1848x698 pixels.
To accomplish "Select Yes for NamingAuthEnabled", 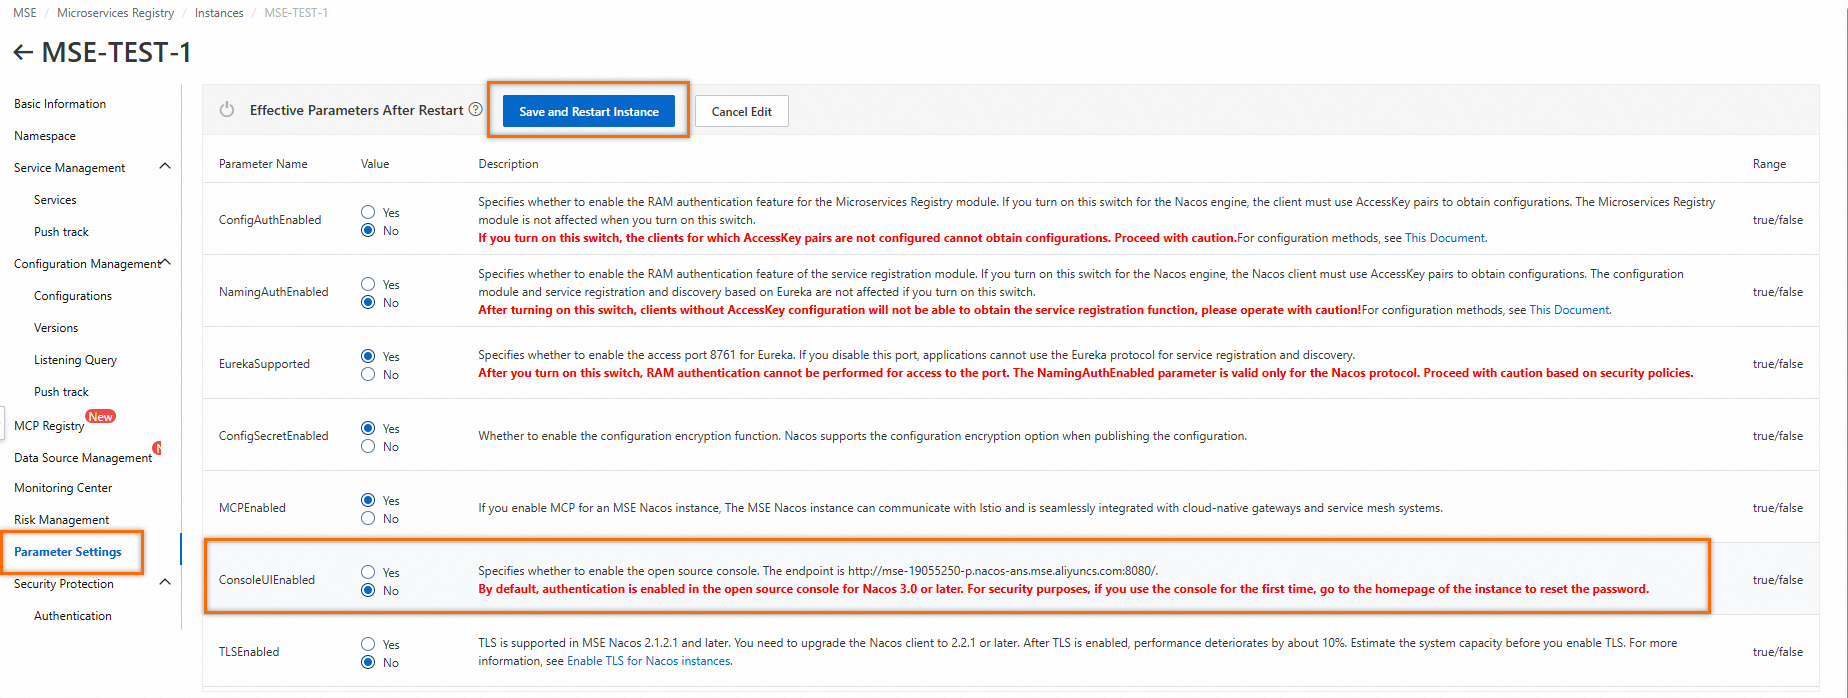I will [368, 284].
